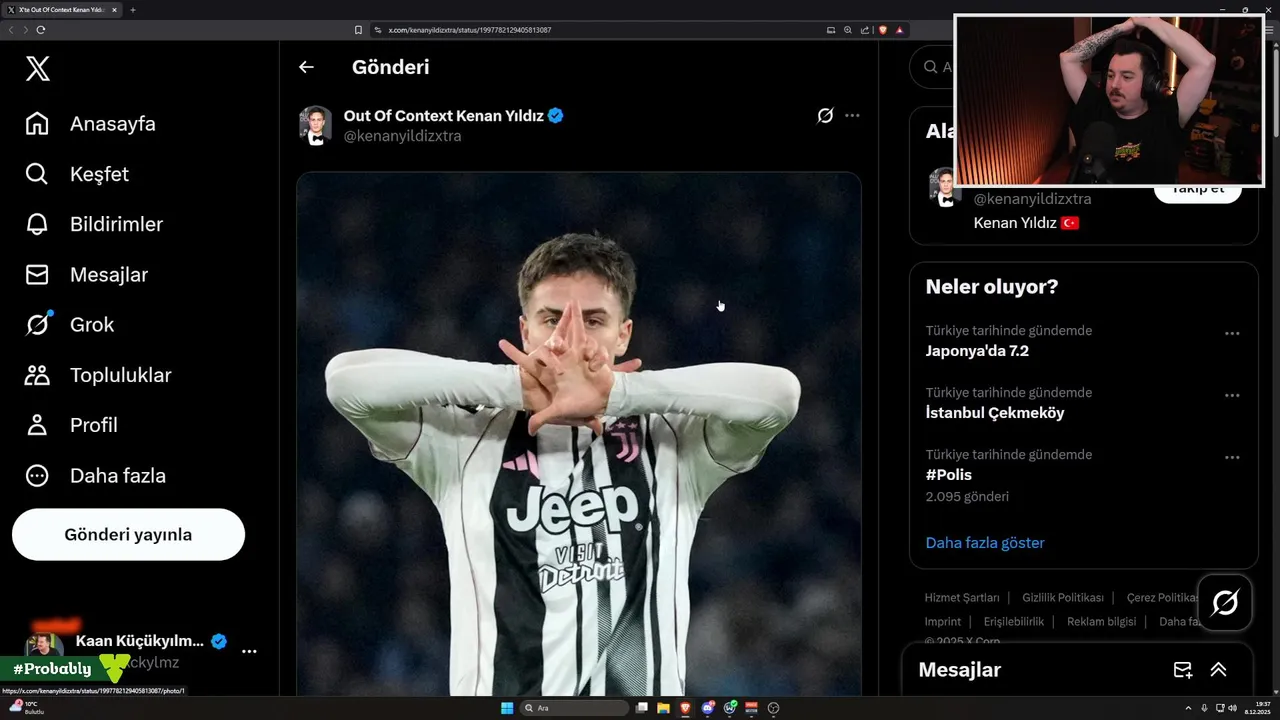Click Daha fazla göster link

tap(985, 543)
